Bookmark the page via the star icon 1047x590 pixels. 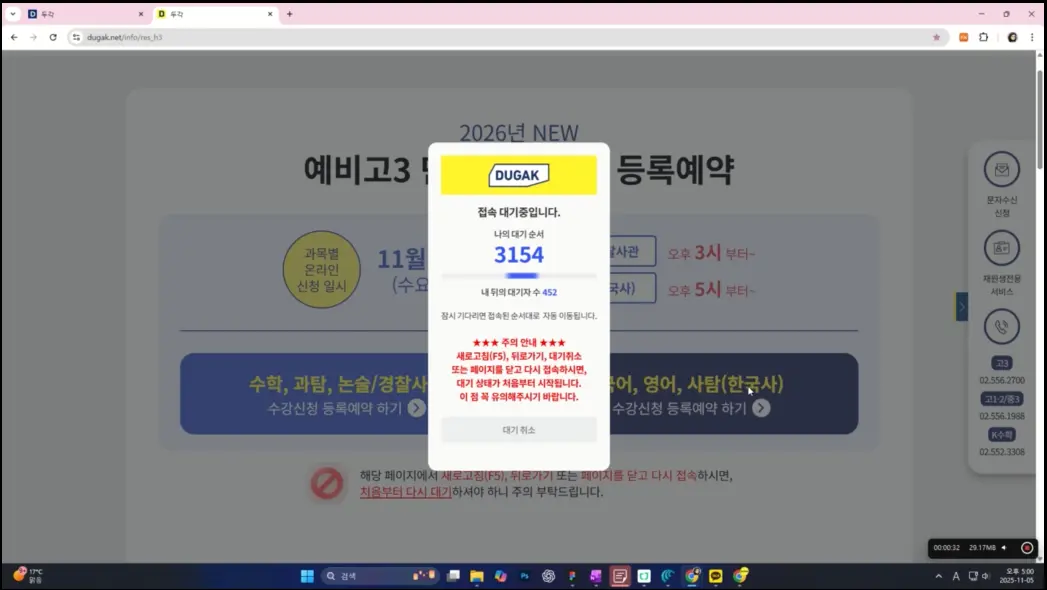coord(935,36)
